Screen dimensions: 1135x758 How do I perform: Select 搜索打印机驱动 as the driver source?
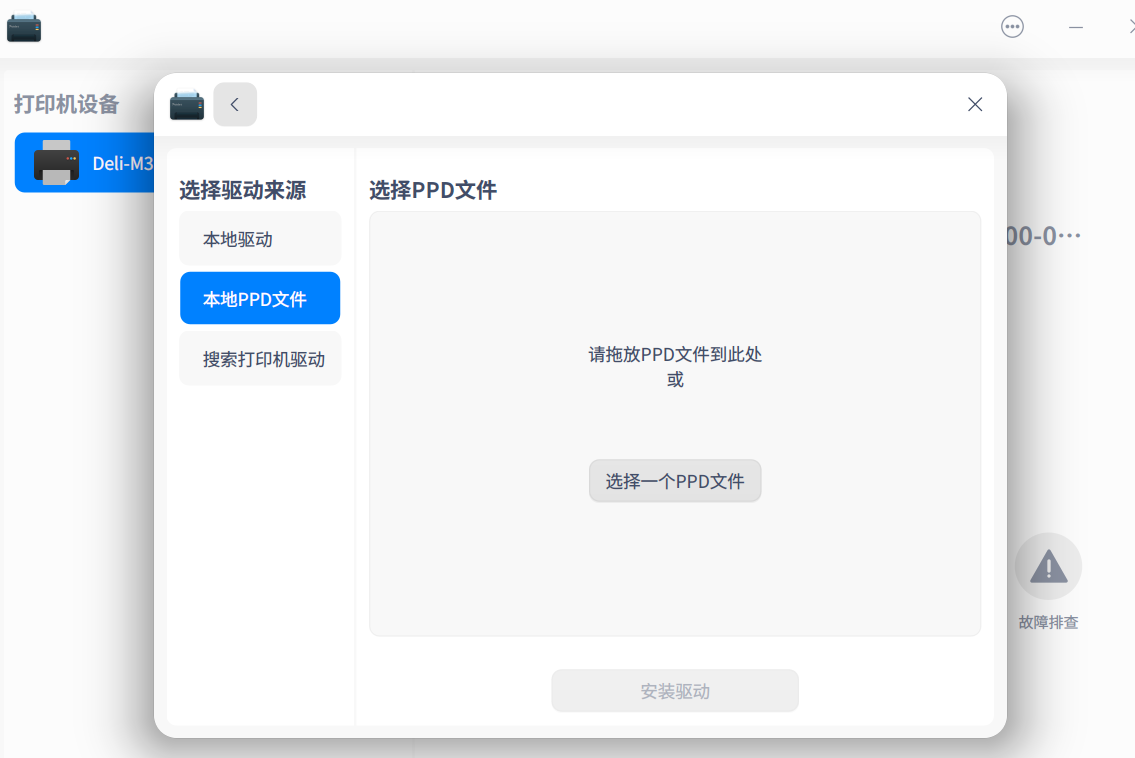pos(260,358)
